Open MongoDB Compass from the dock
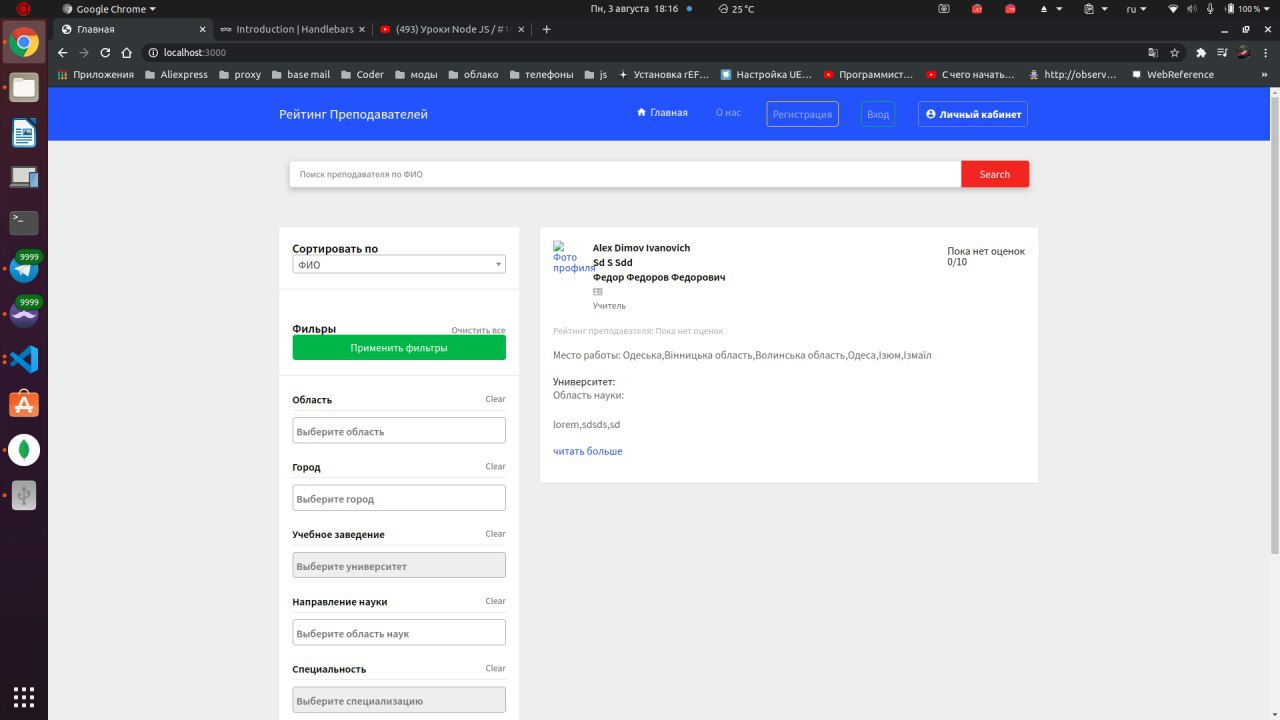Image resolution: width=1280 pixels, height=720 pixels. [24, 450]
